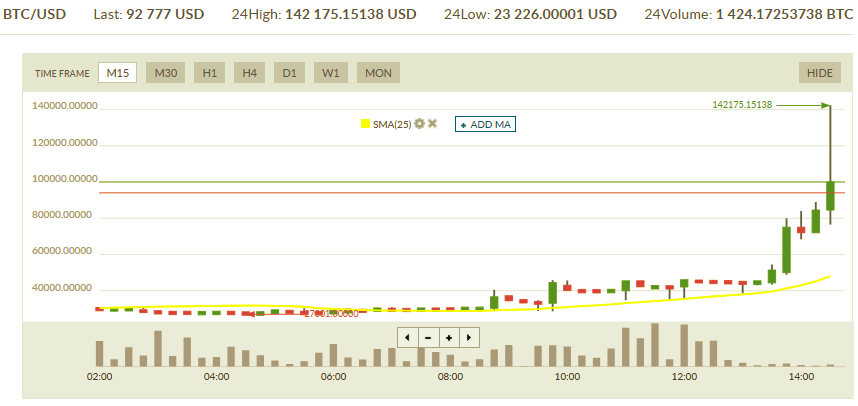Hide the chart with HIDE button
The height and width of the screenshot is (406, 858).
coord(819,73)
